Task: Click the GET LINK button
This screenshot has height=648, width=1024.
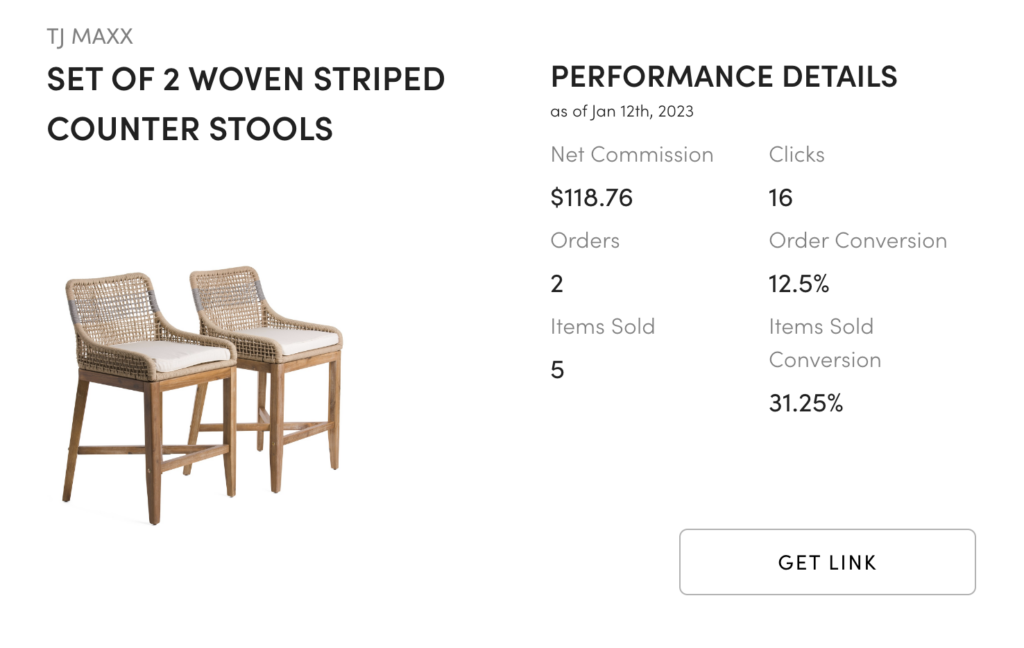Action: (x=827, y=562)
